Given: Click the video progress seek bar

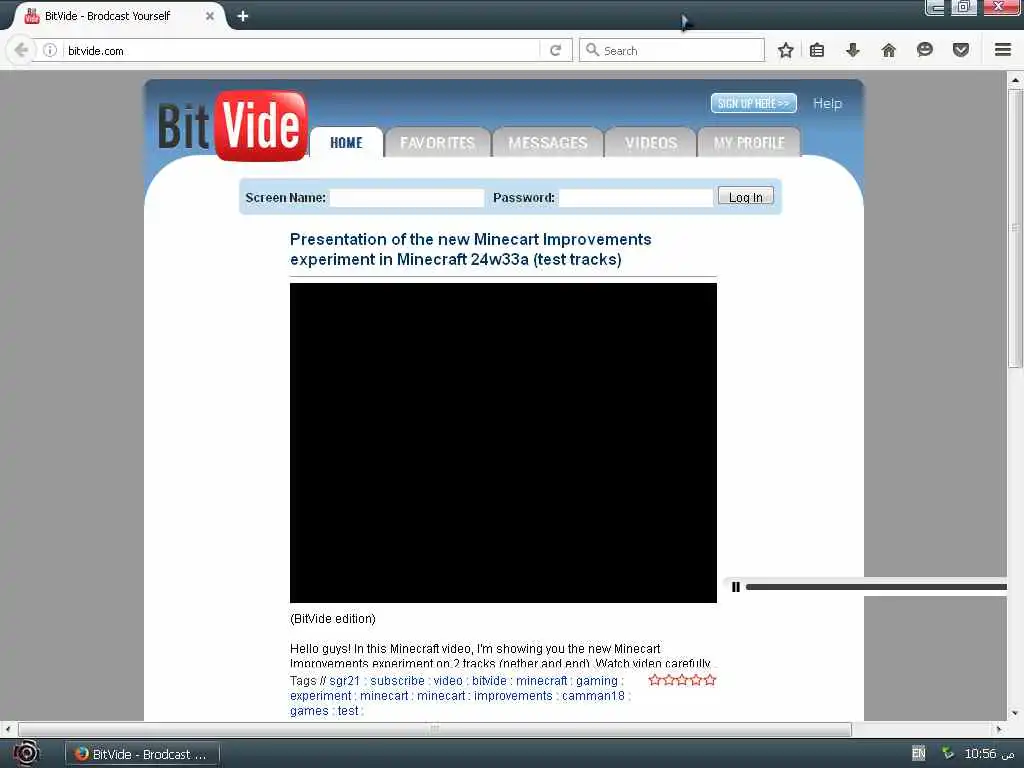Looking at the screenshot, I should coord(876,587).
